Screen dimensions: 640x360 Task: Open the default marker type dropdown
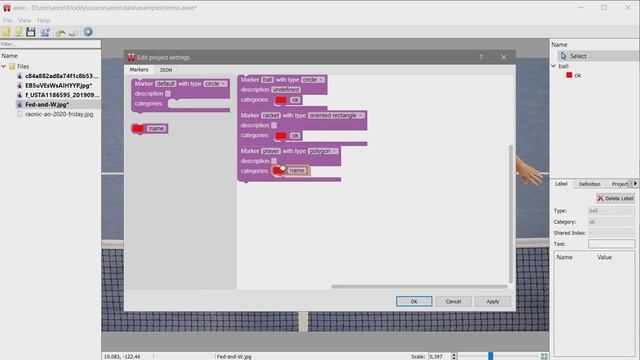tap(215, 84)
